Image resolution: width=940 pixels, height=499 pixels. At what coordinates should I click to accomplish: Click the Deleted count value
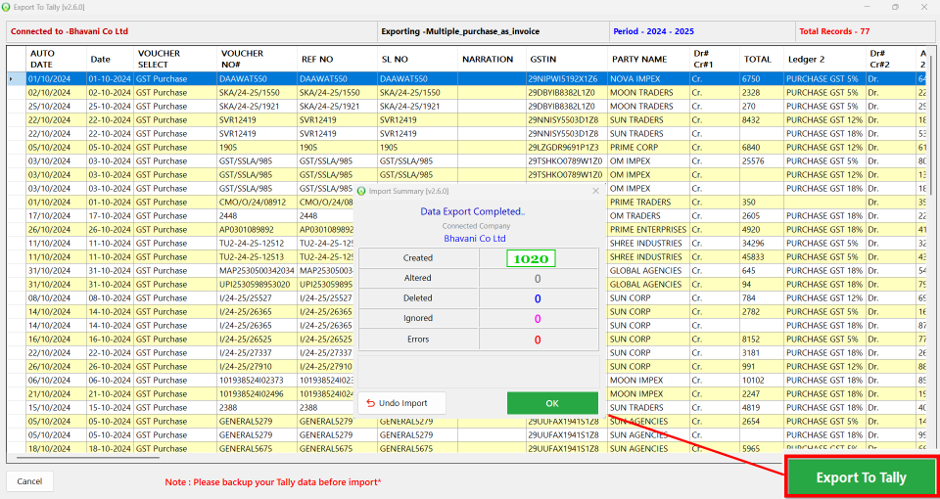(538, 299)
